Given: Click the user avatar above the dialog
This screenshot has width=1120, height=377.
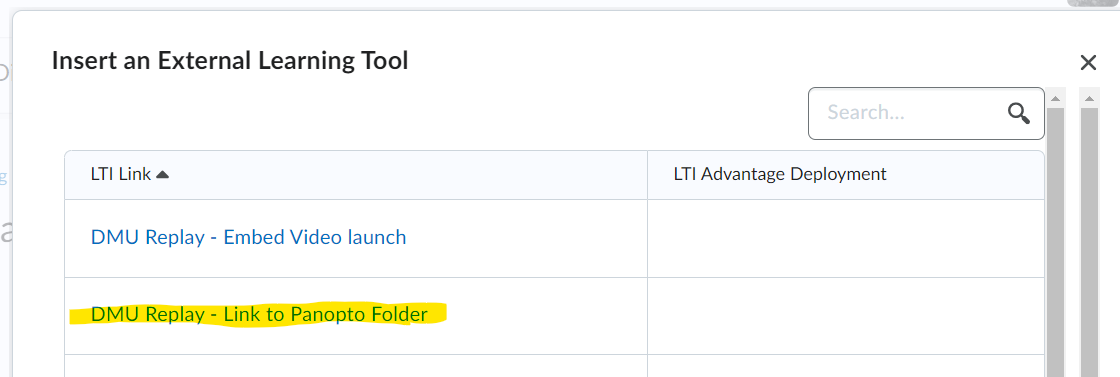Looking at the screenshot, I should click(x=1093, y=2).
